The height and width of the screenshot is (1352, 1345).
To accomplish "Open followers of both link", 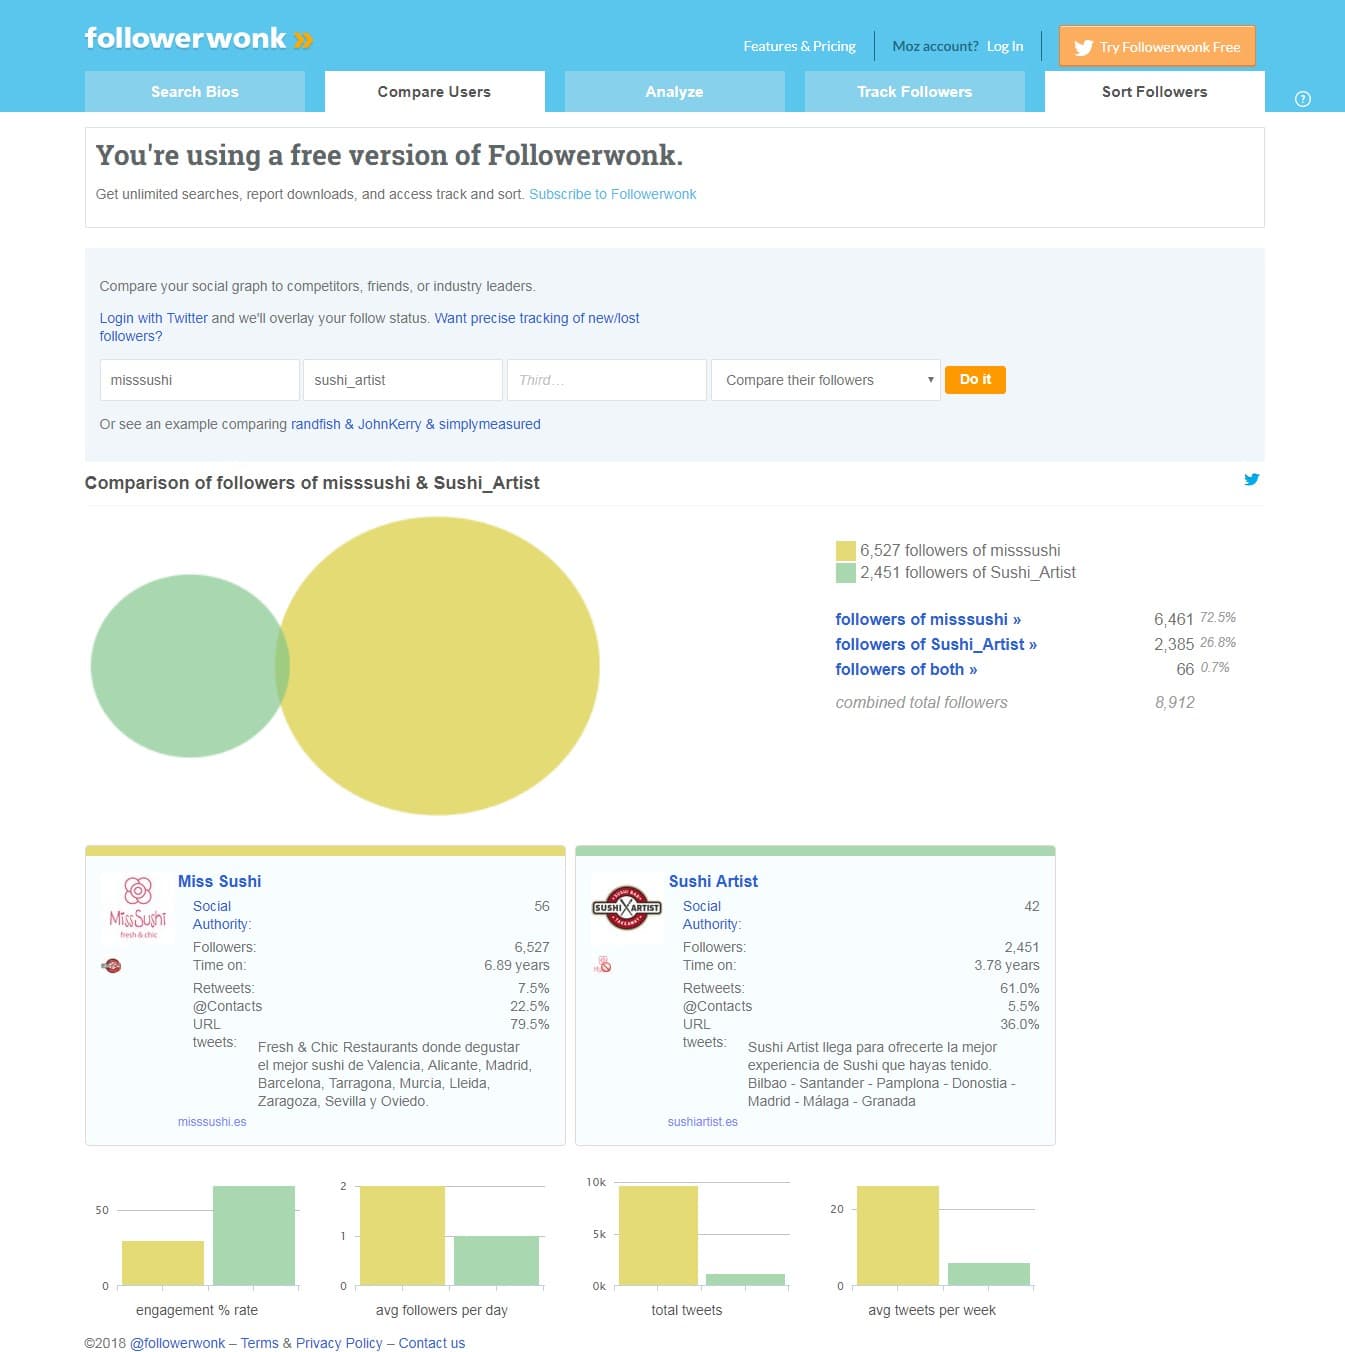I will pyautogui.click(x=906, y=669).
